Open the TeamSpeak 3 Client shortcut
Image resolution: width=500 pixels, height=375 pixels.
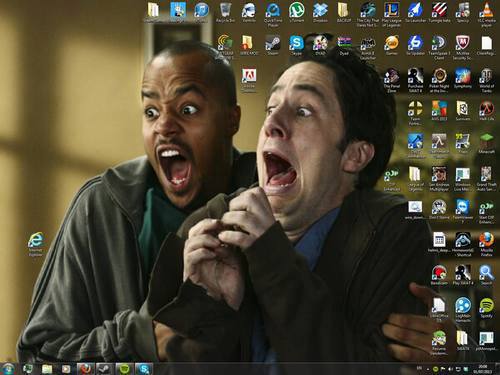tap(439, 47)
